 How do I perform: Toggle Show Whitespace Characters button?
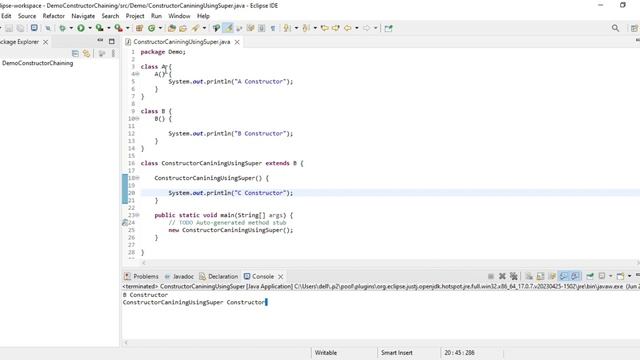(273, 28)
